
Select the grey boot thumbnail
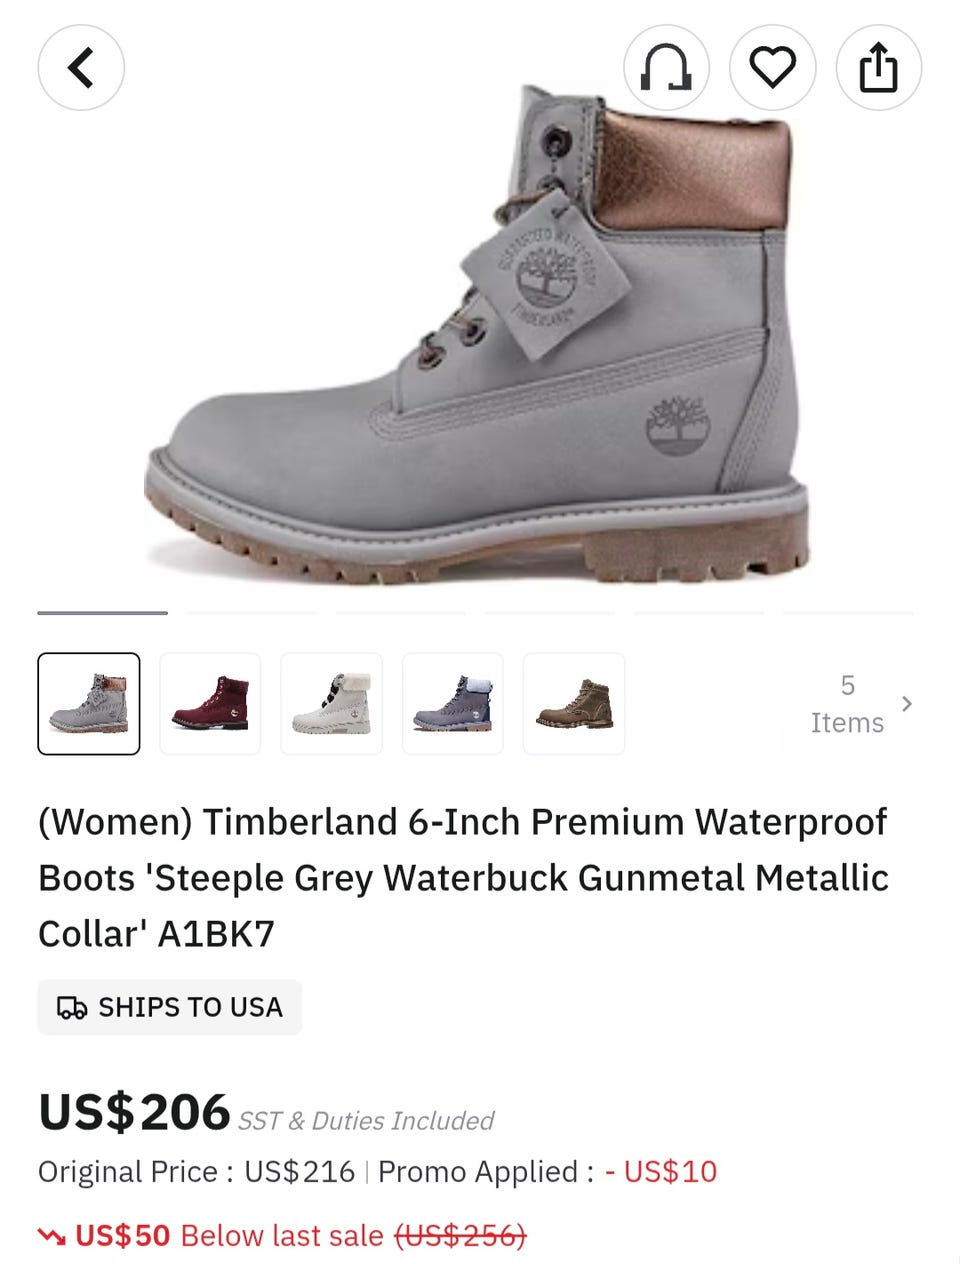[89, 703]
